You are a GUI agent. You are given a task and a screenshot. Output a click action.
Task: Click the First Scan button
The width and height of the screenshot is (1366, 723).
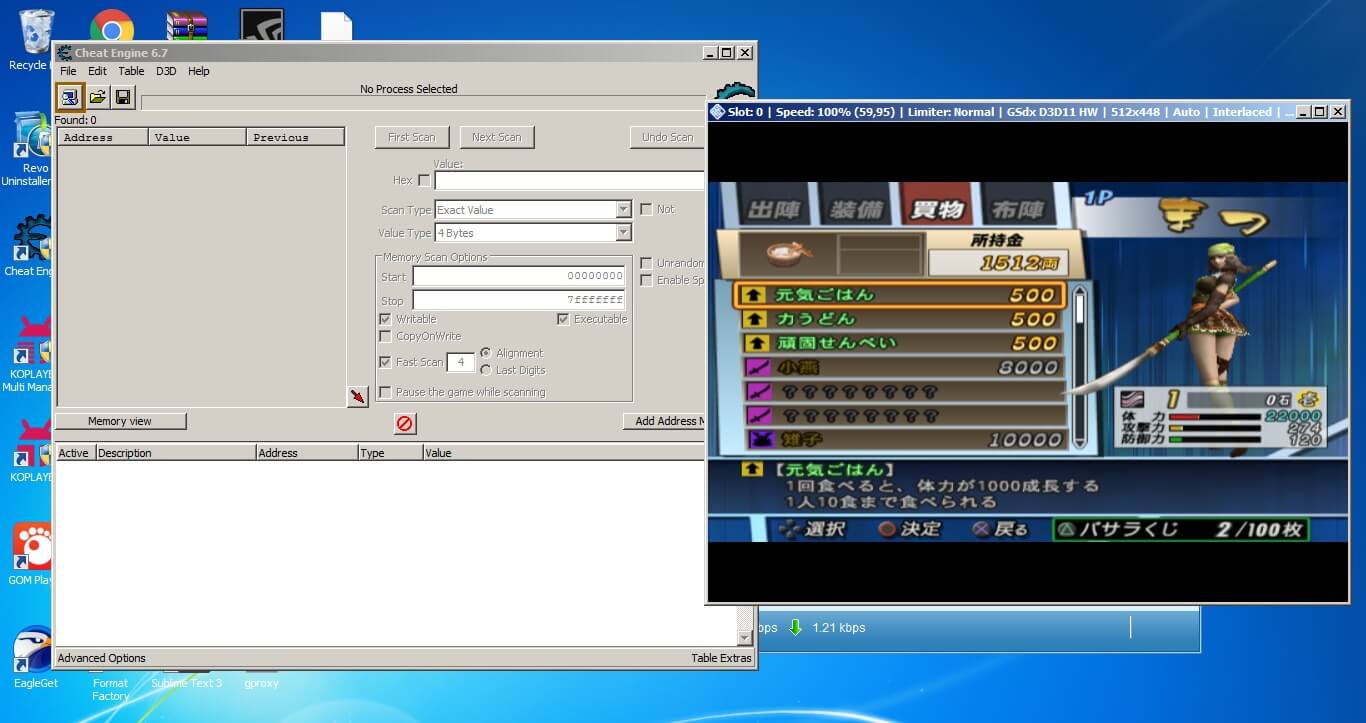pos(412,137)
